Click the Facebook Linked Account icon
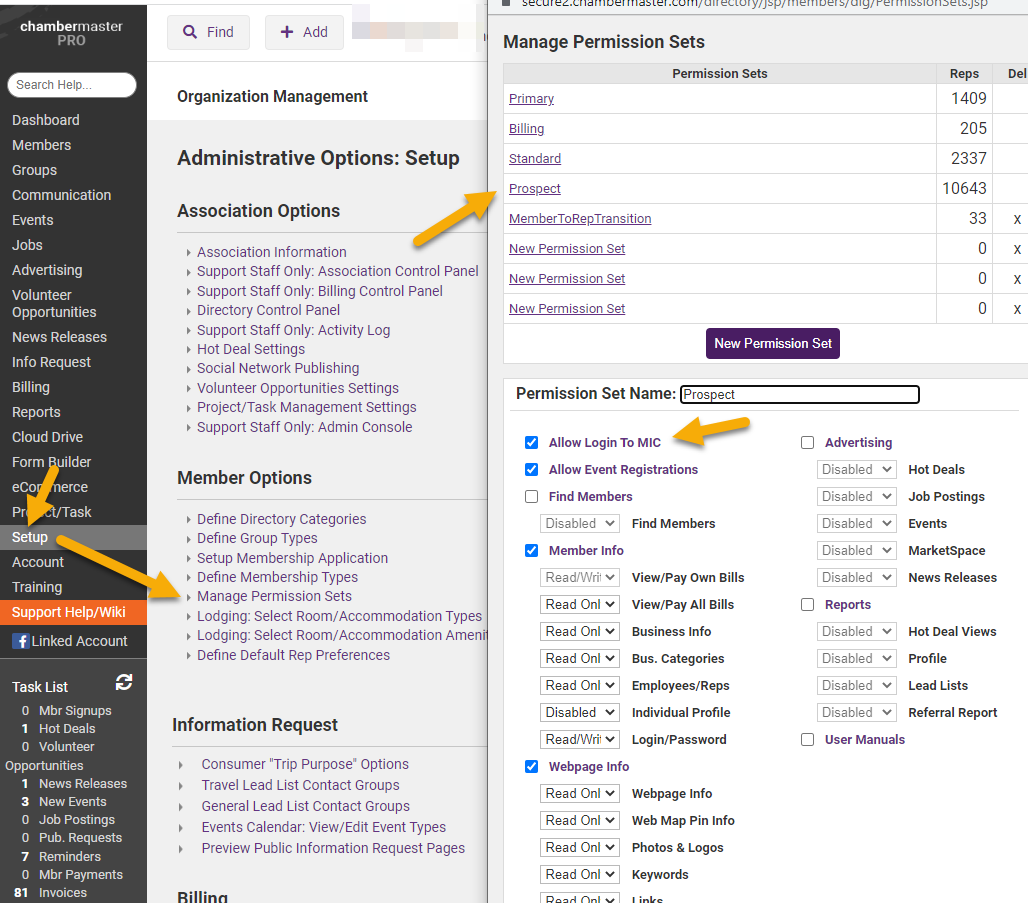Screen dimensions: 1028x903 click(x=20, y=641)
